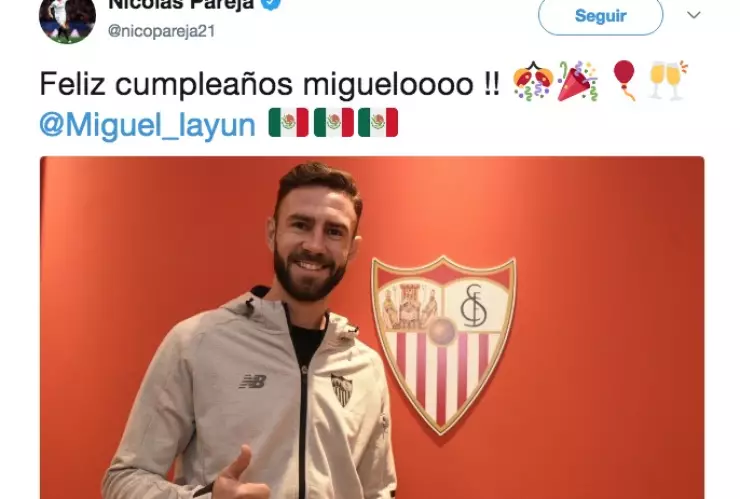Click the red balloon emoji

625,80
